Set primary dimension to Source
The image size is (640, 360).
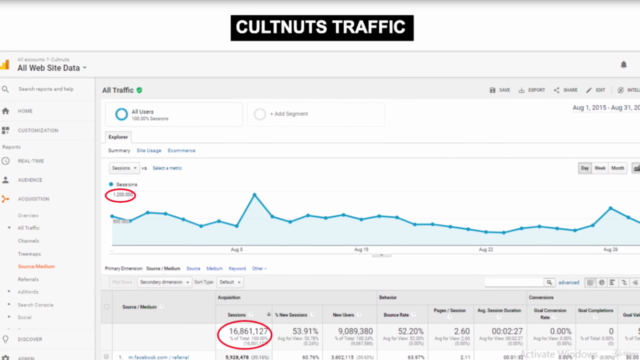click(x=193, y=269)
